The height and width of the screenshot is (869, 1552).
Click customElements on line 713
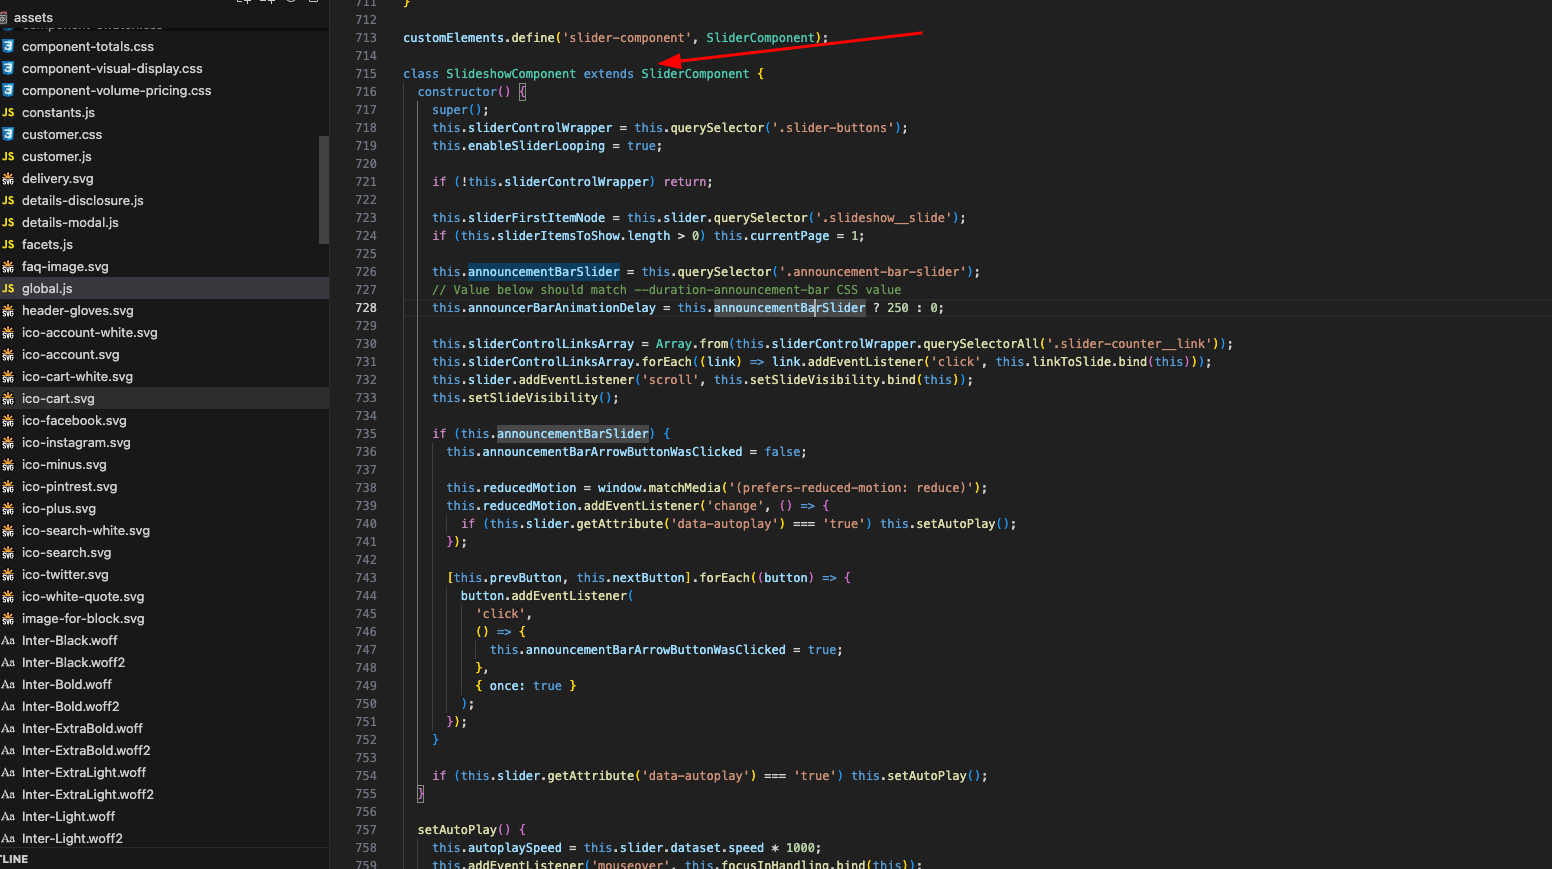[454, 38]
